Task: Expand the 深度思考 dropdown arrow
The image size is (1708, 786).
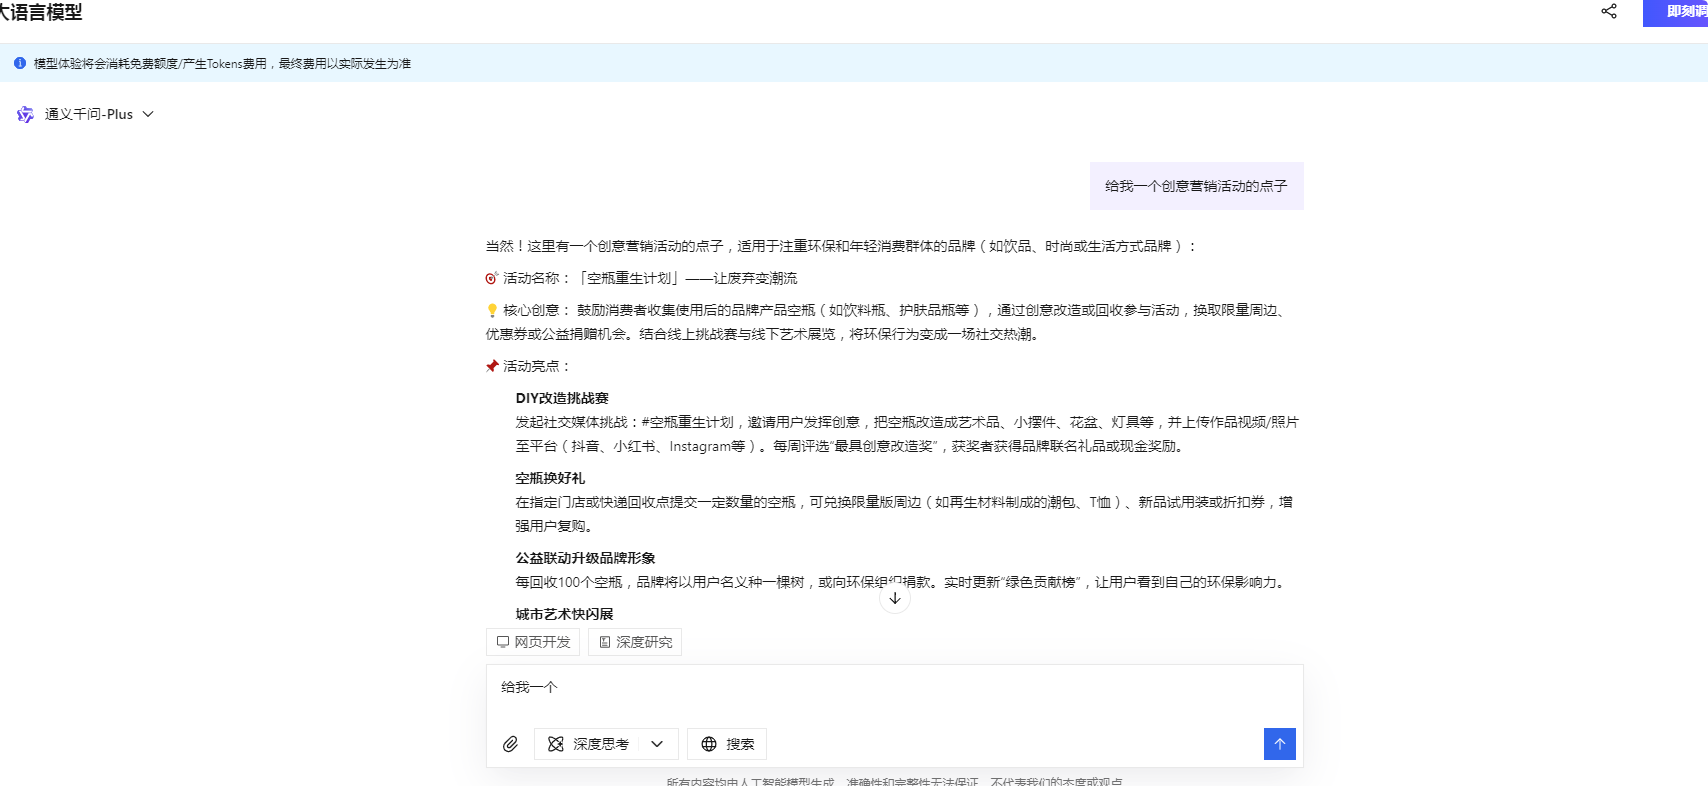Action: 657,744
